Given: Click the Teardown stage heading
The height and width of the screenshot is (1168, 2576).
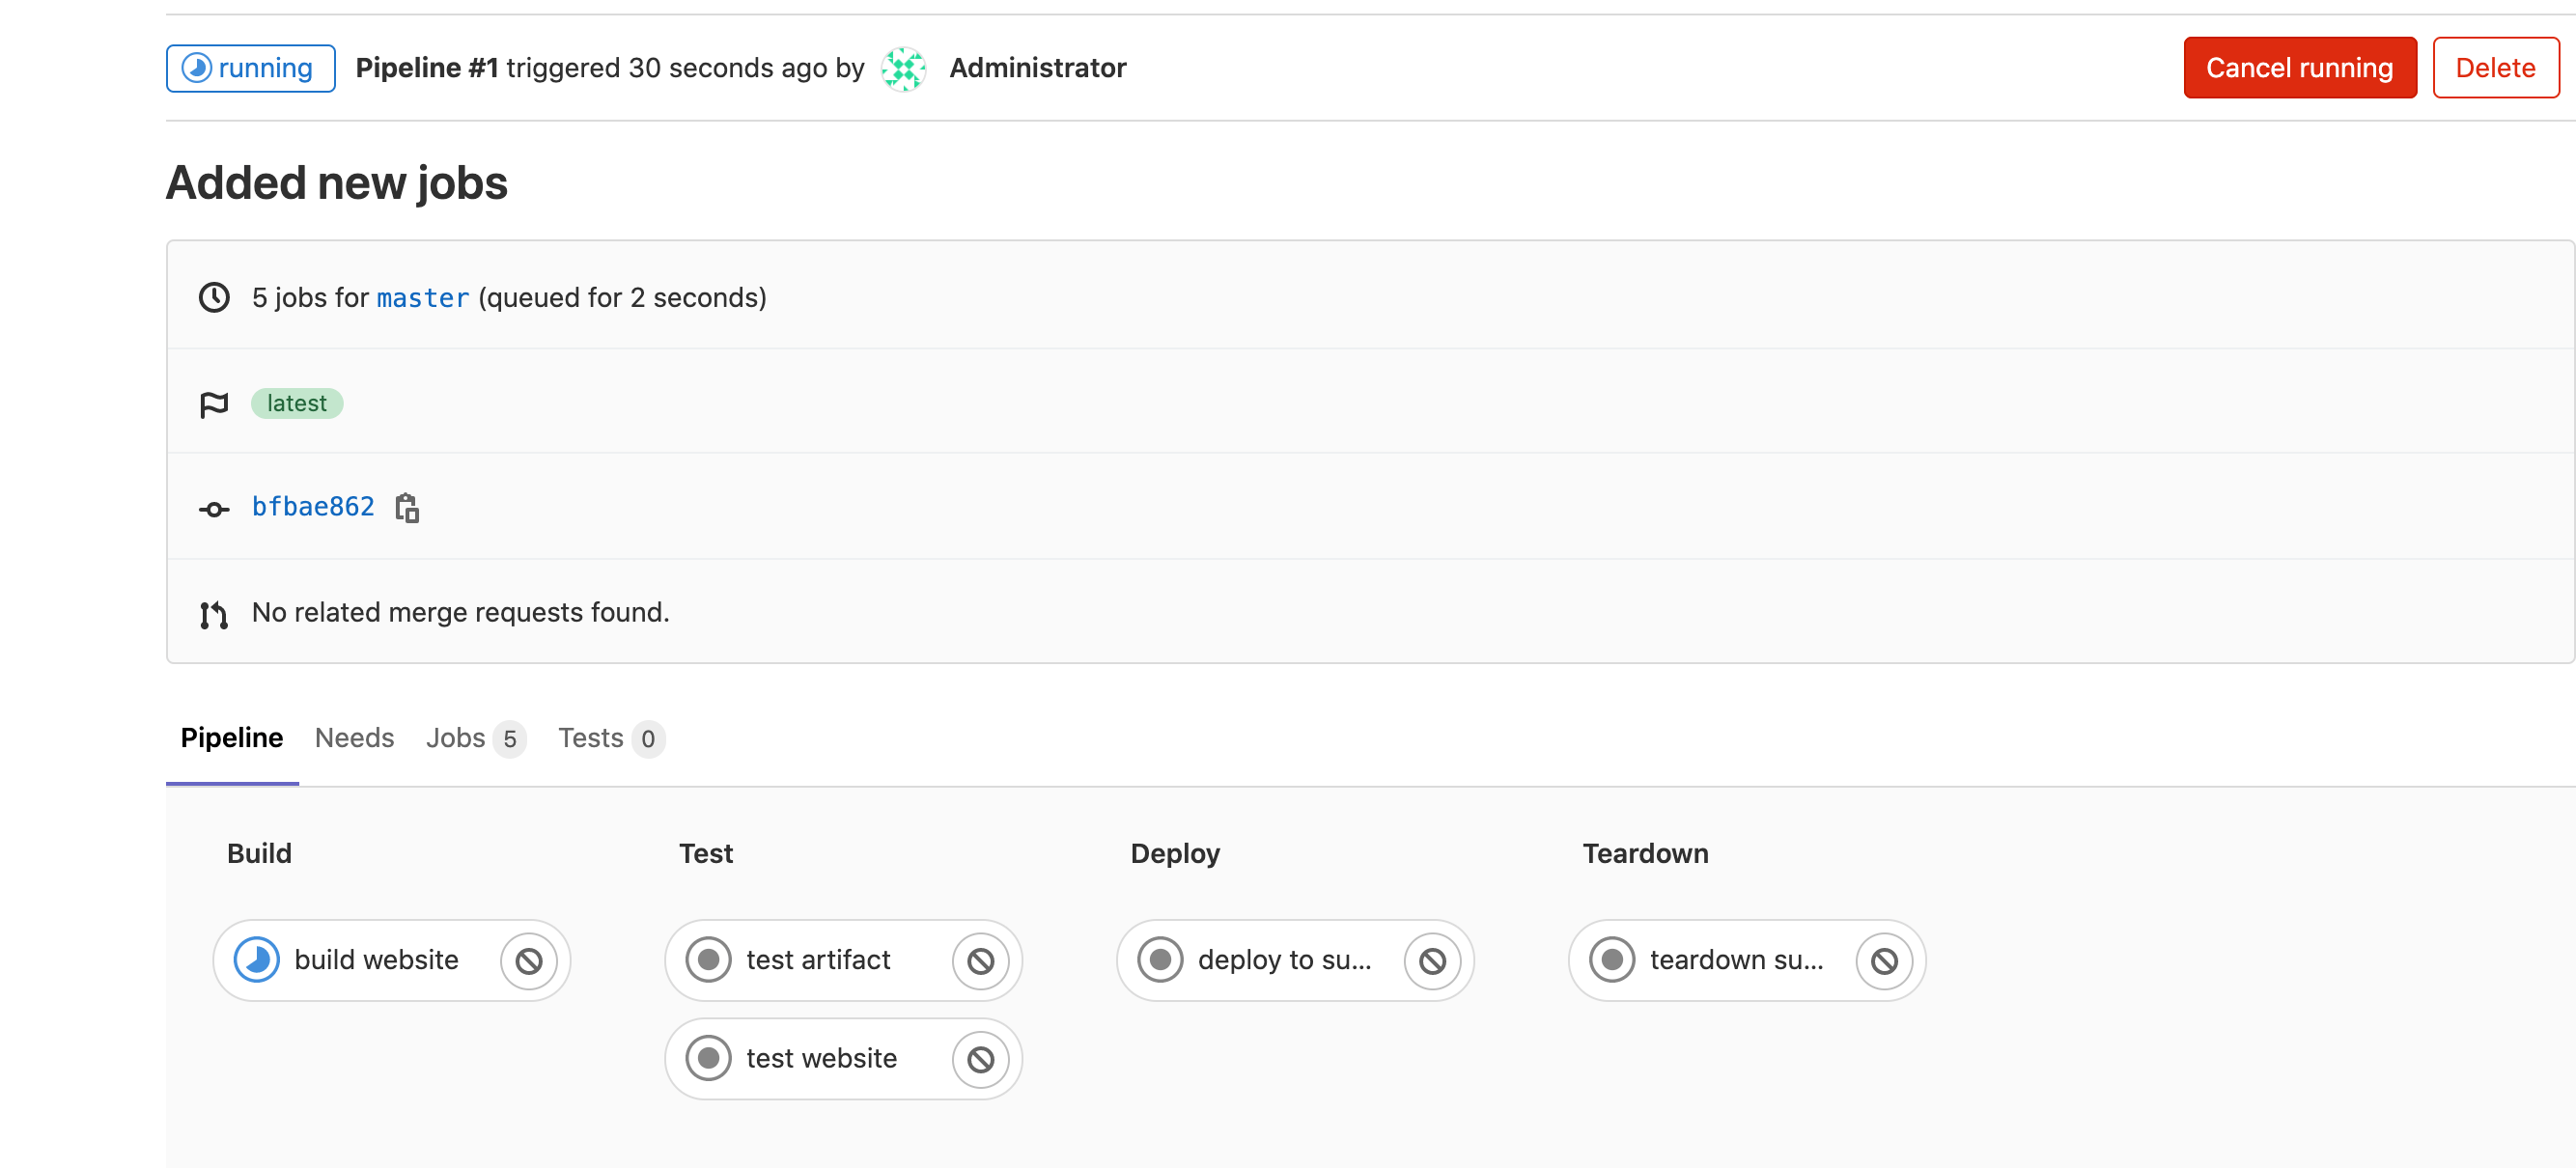Looking at the screenshot, I should pos(1645,853).
